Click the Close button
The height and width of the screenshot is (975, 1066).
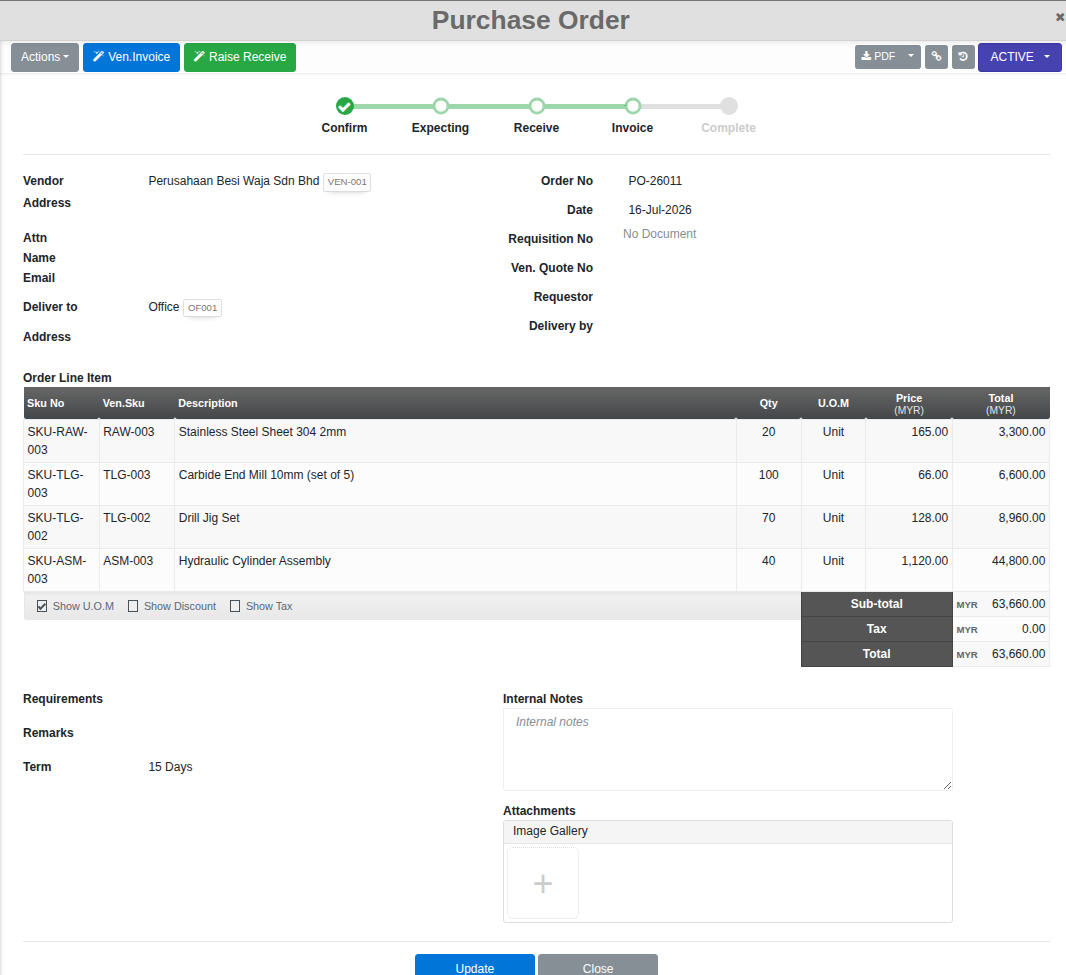click(598, 965)
